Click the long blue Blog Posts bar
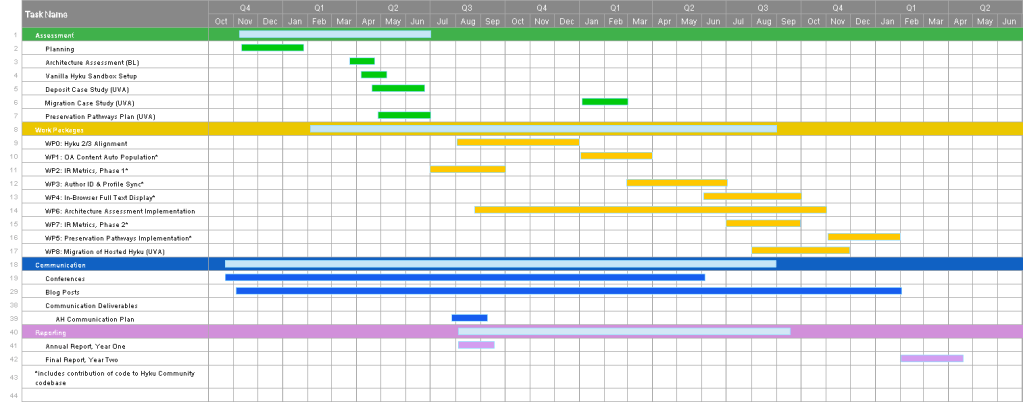The height and width of the screenshot is (402, 1023). tap(568, 291)
